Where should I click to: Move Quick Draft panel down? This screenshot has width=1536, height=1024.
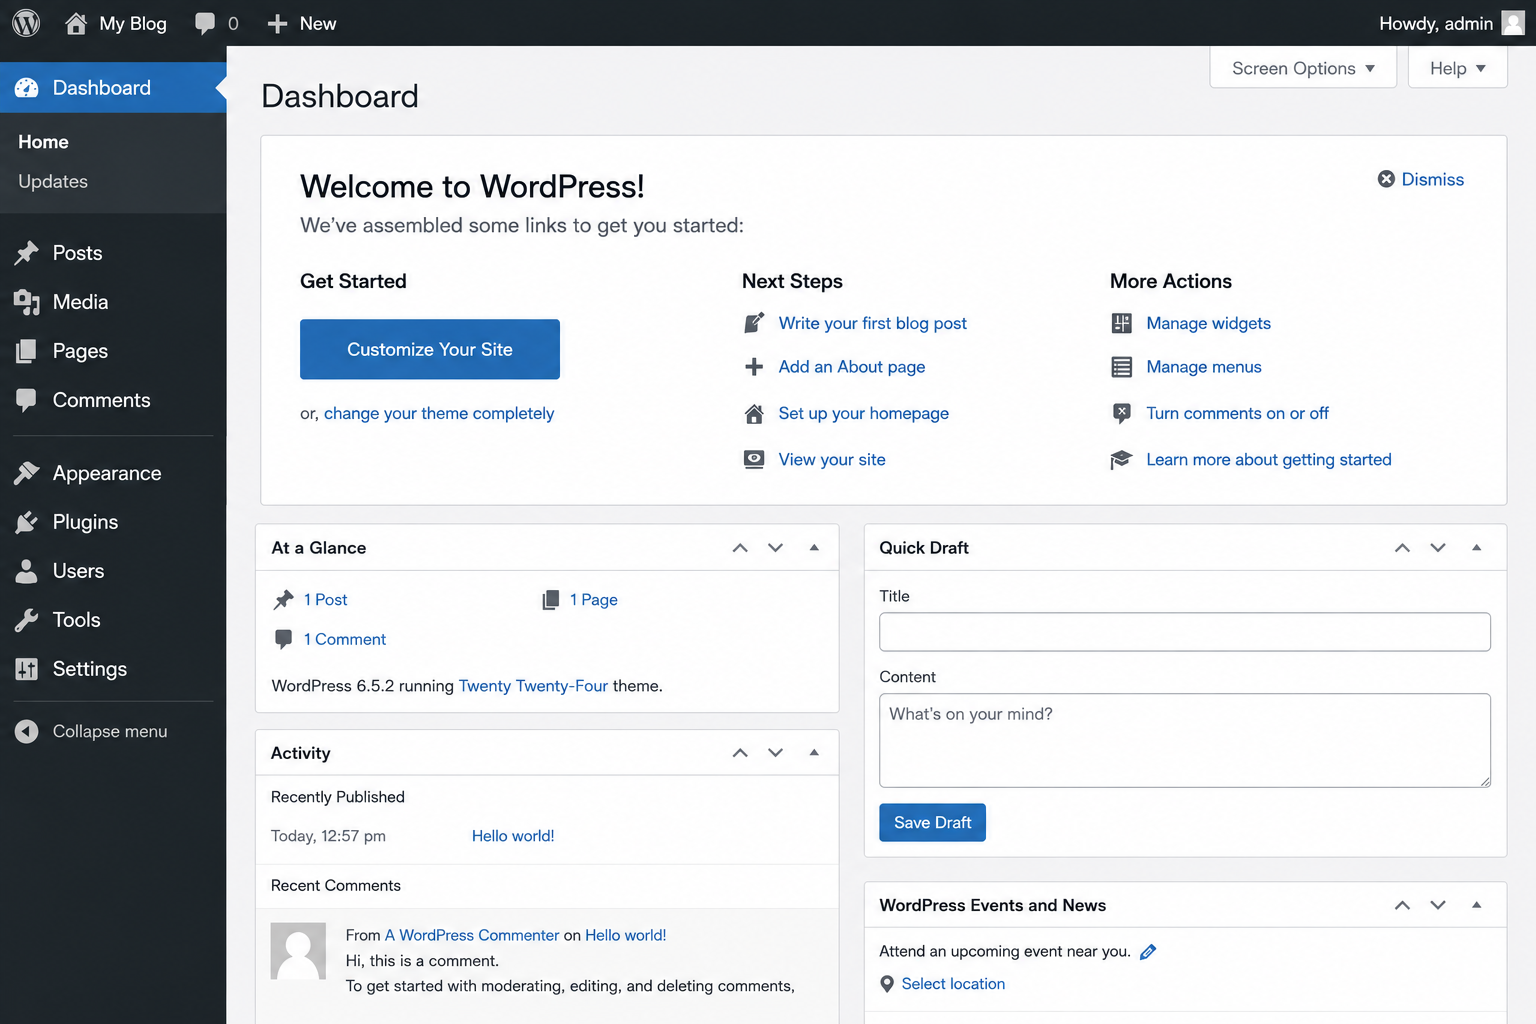click(1438, 548)
